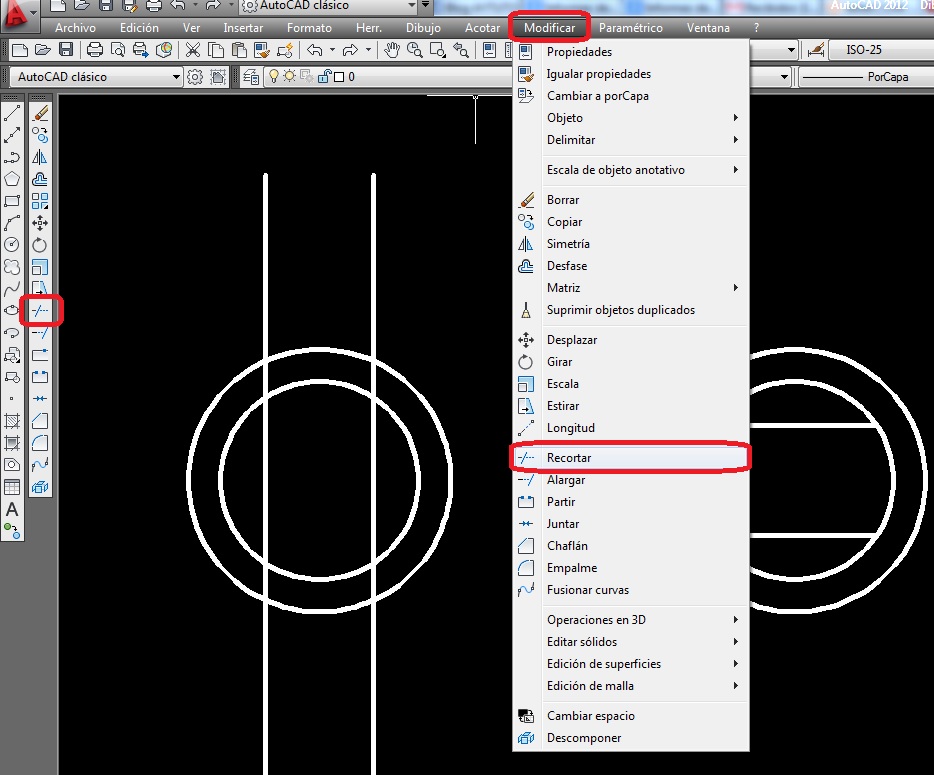
Task: Click the Zoom realtime magnifier icon
Action: click(x=412, y=48)
